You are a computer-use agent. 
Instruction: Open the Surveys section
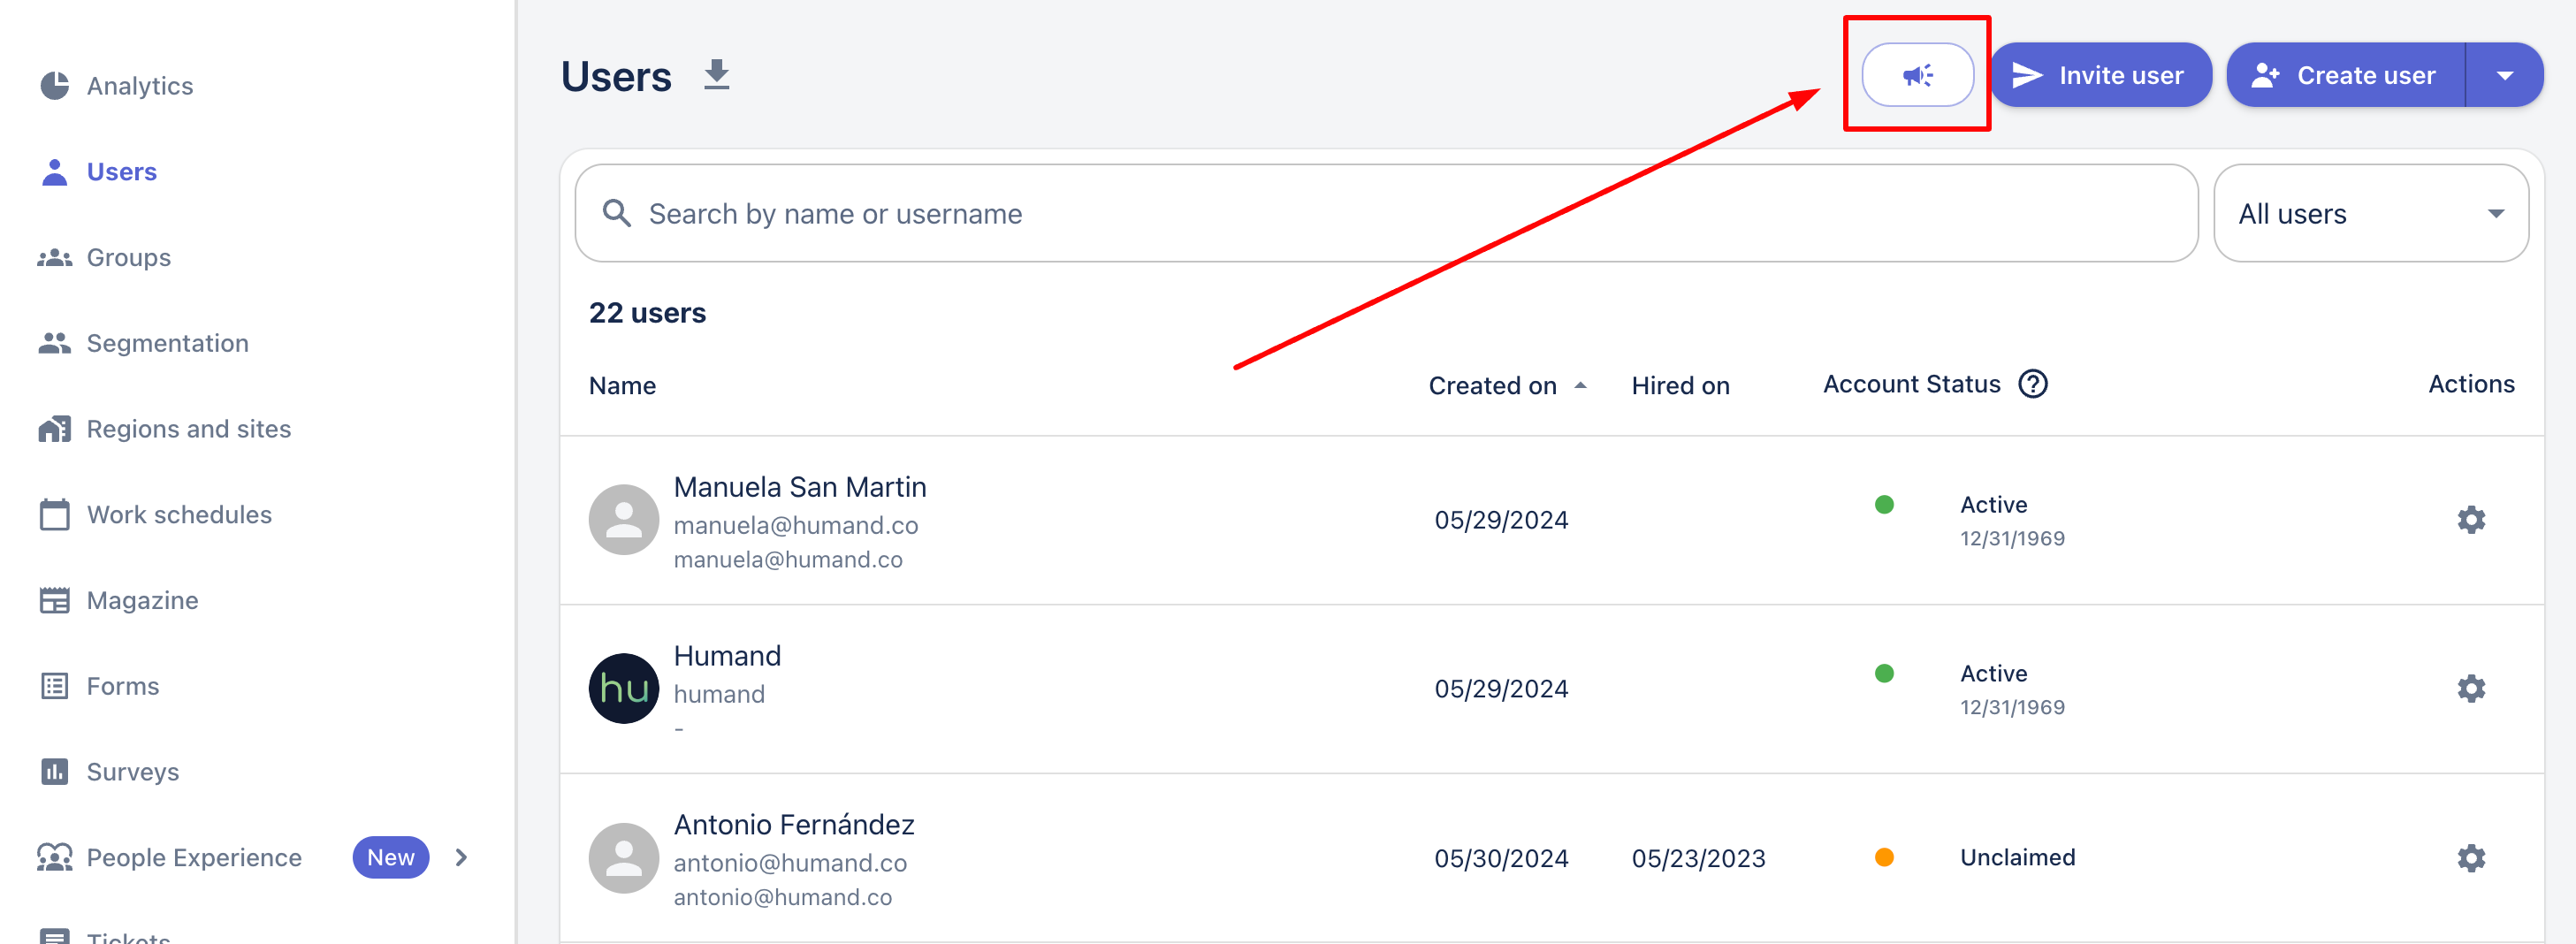132,771
